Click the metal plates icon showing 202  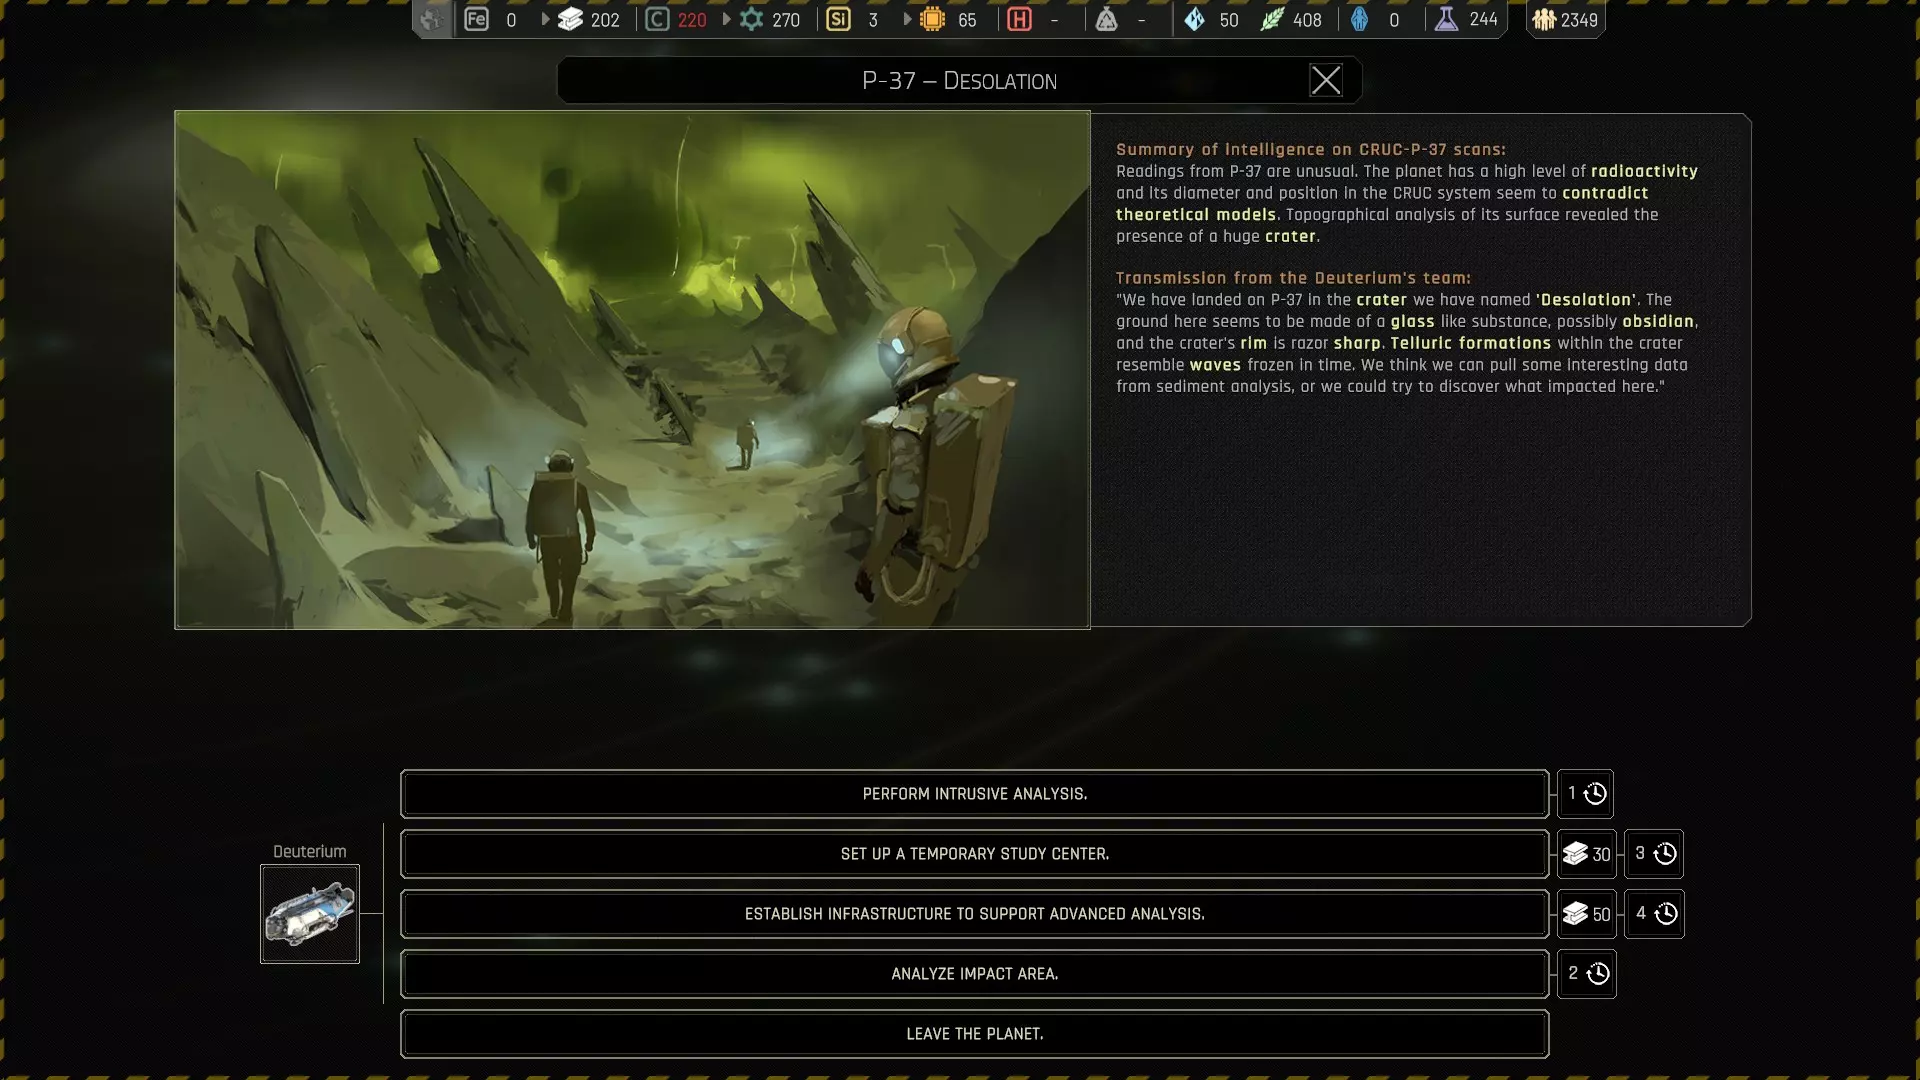[570, 19]
